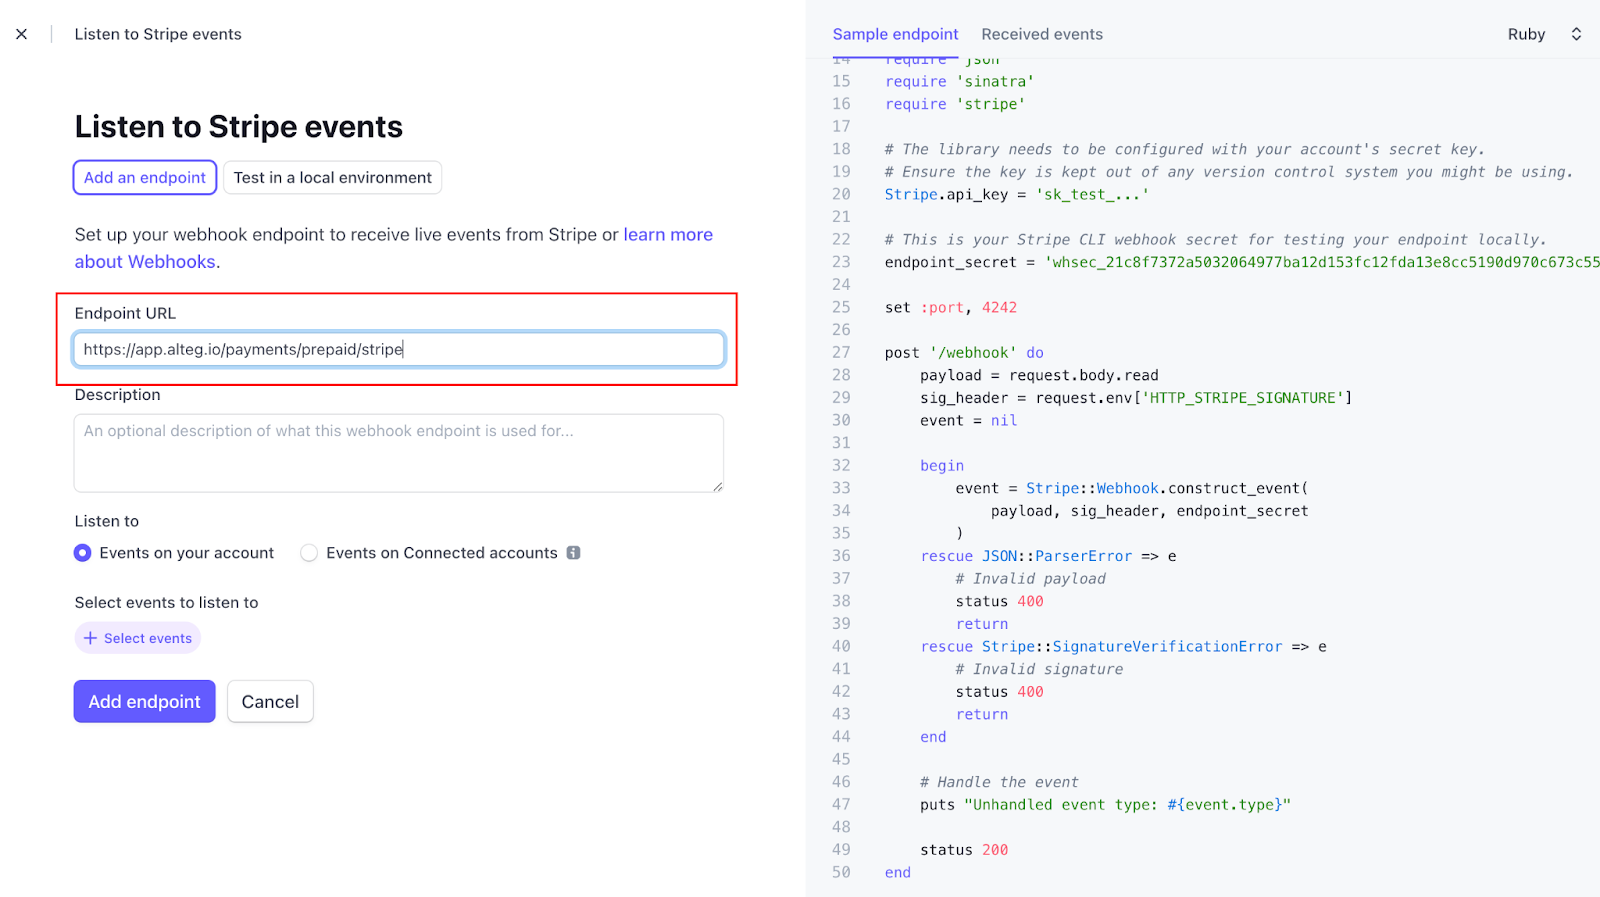Close the Listen to Stripe events dialog
The image size is (1600, 897).
point(22,34)
